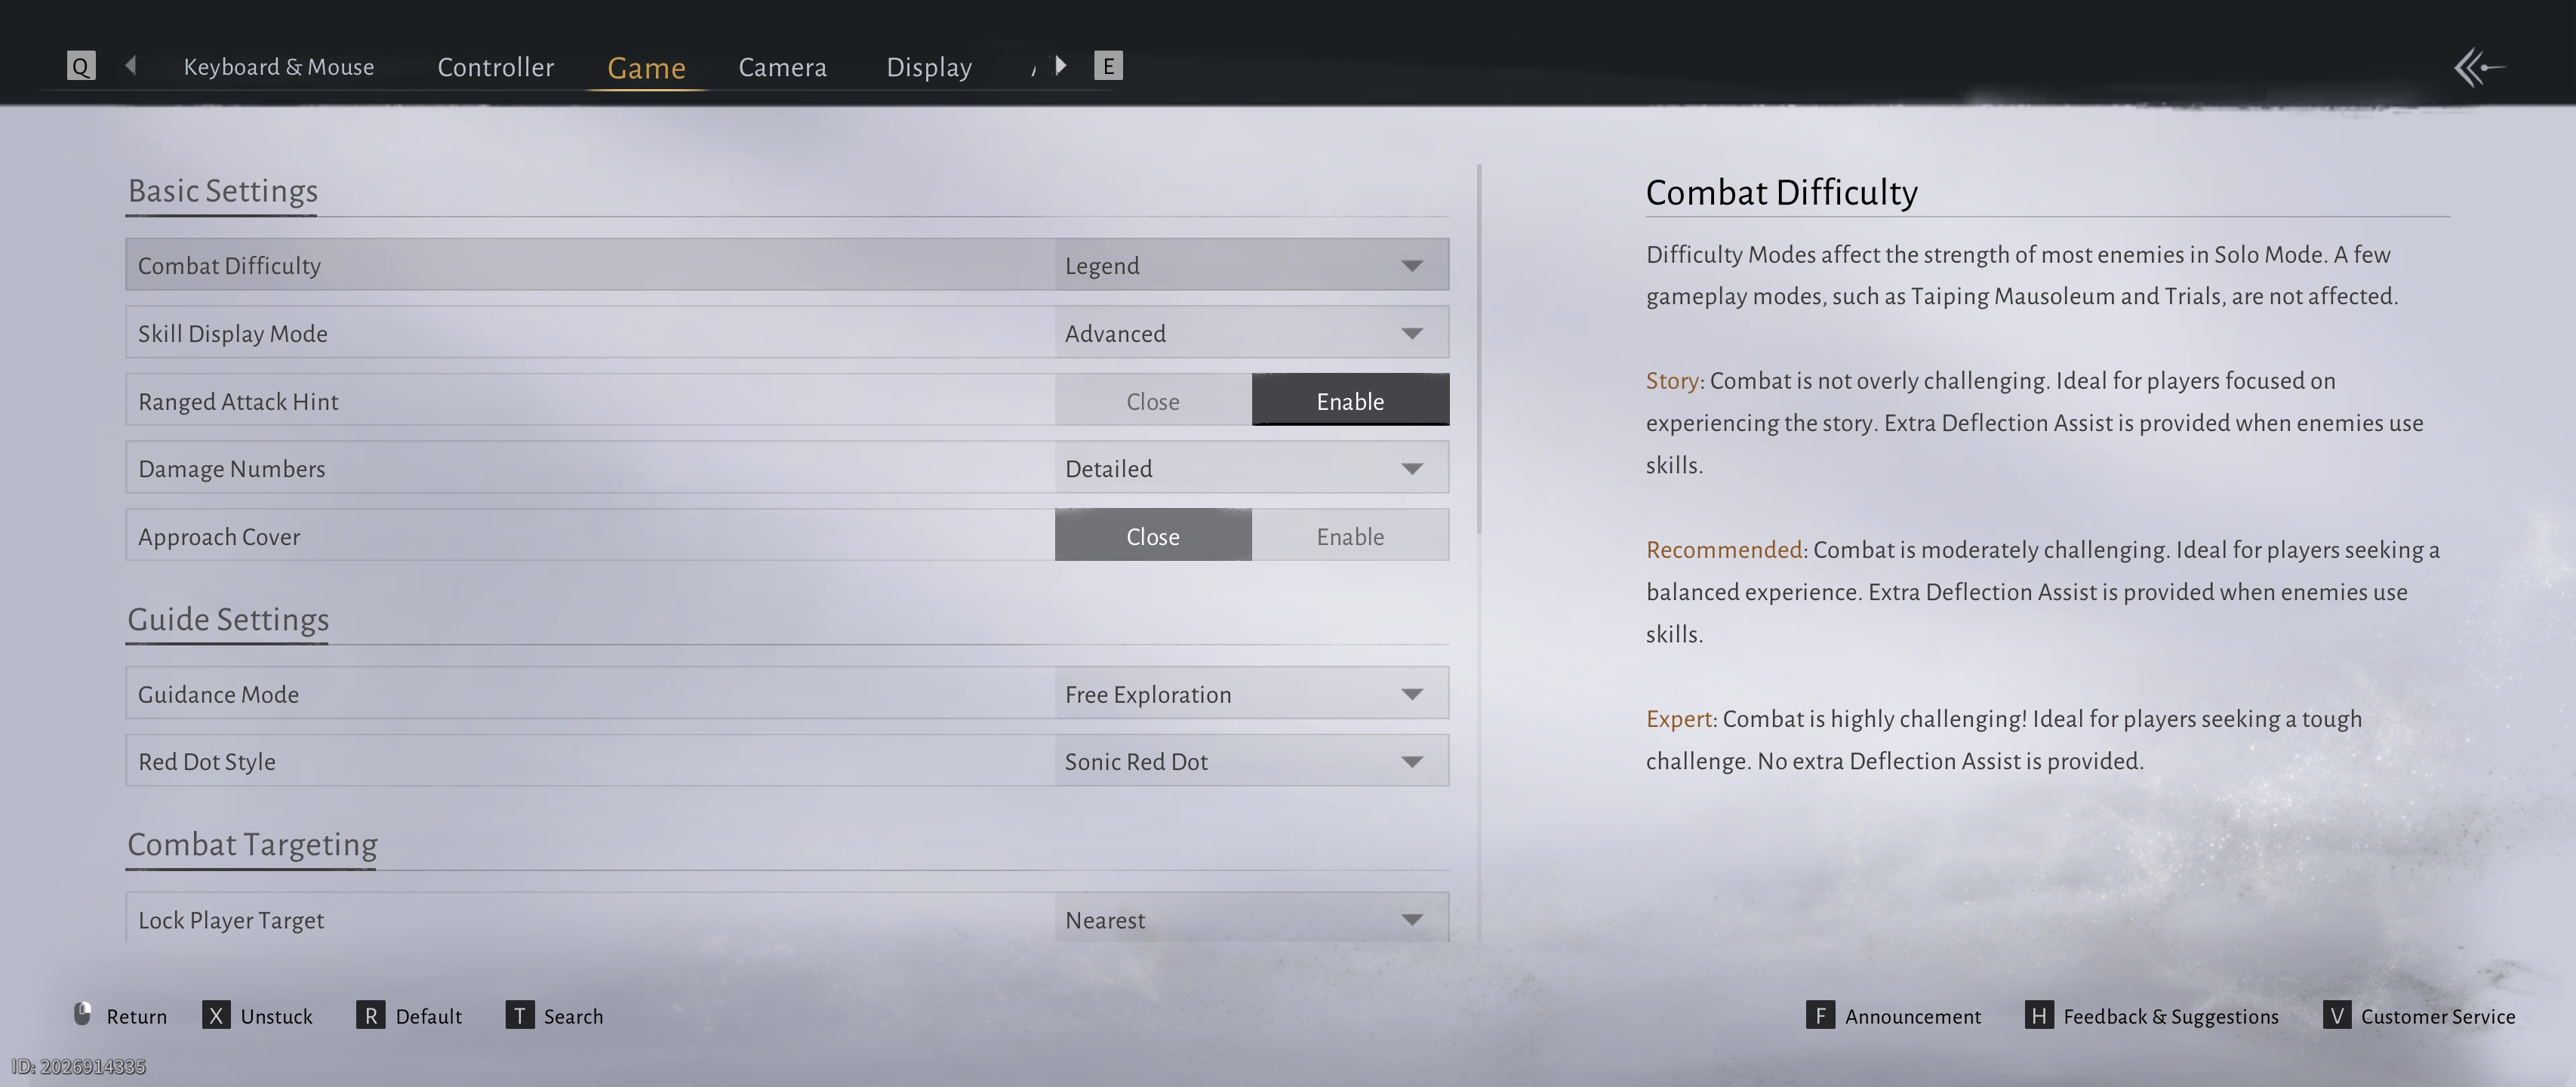Set Approach Cover to Enable

pyautogui.click(x=1349, y=536)
